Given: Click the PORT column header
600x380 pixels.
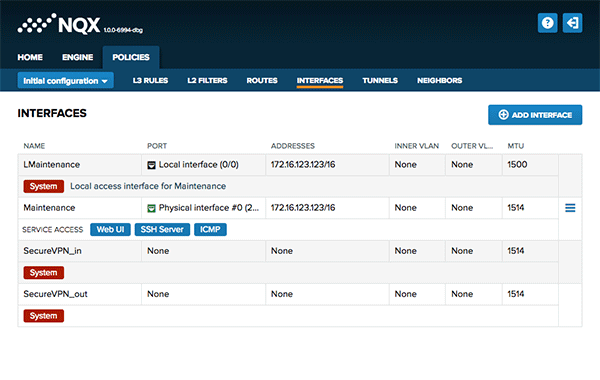Looking at the screenshot, I should (x=157, y=146).
